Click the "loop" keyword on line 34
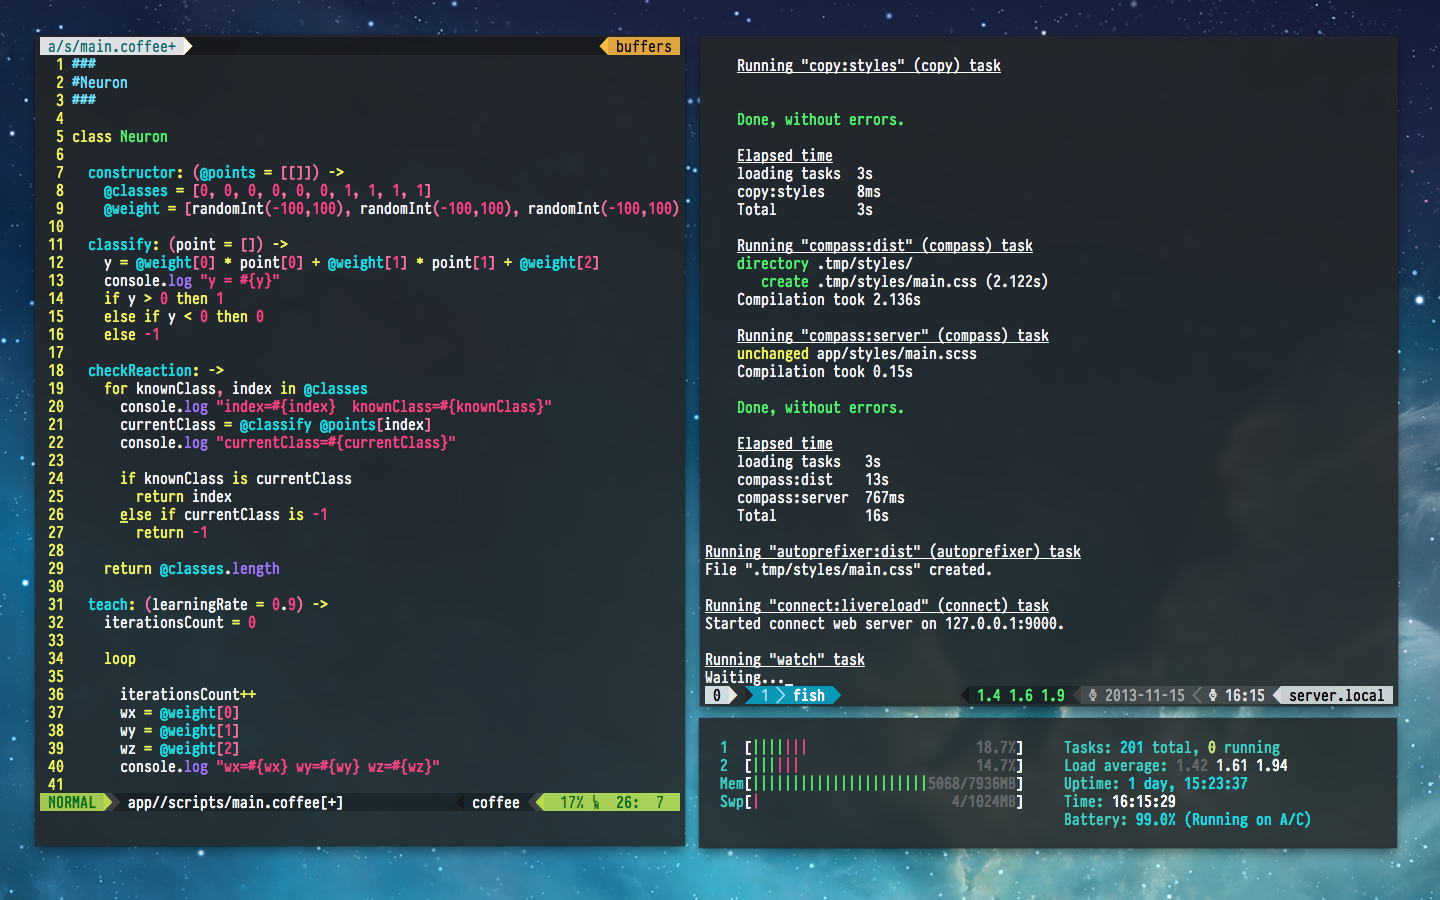This screenshot has width=1440, height=900. tap(120, 659)
